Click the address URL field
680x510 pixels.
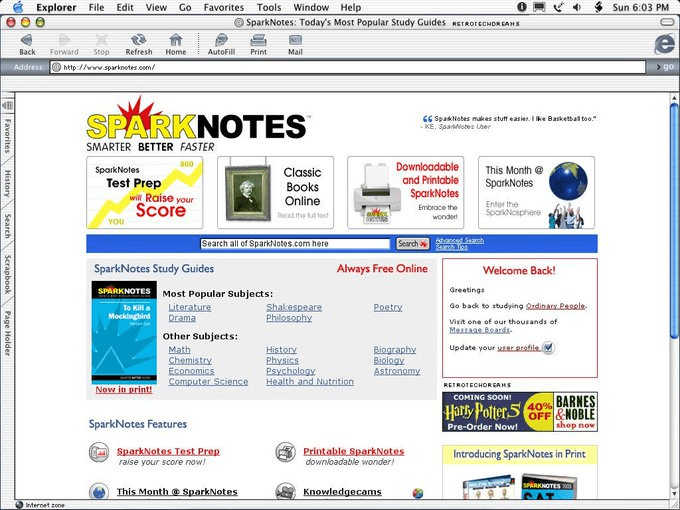(x=348, y=67)
